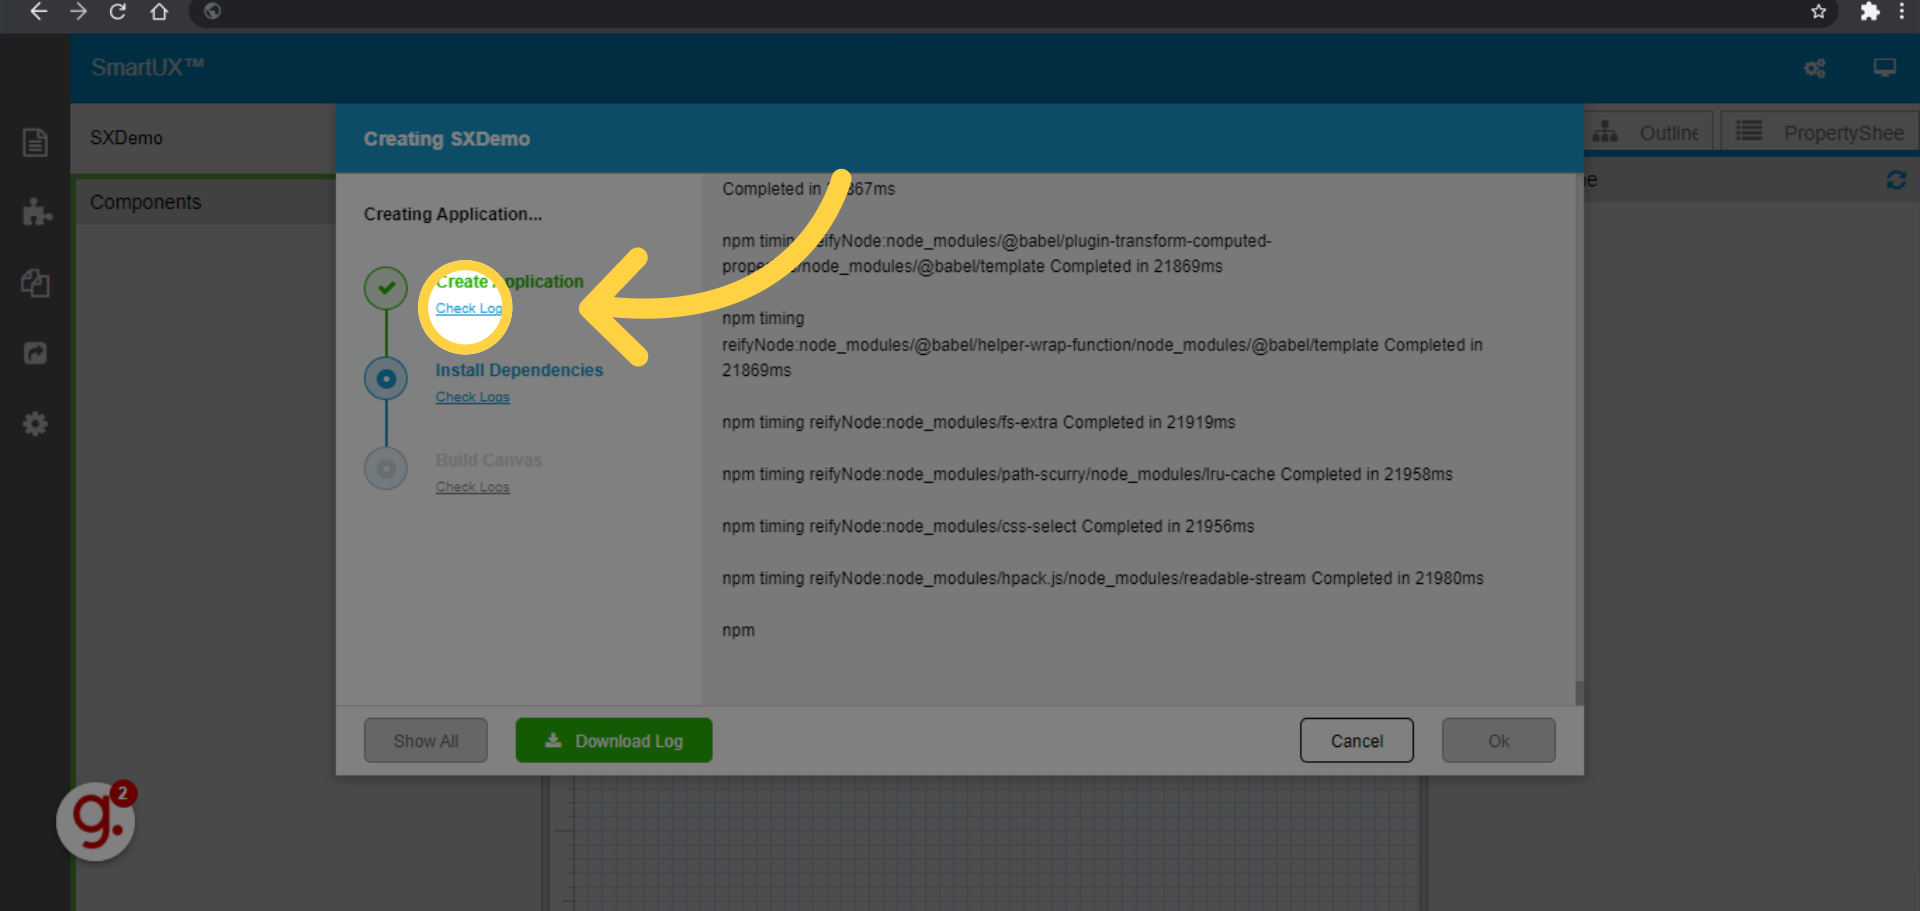The height and width of the screenshot is (911, 1920).
Task: Open the pages document icon in sidebar
Action: [35, 142]
